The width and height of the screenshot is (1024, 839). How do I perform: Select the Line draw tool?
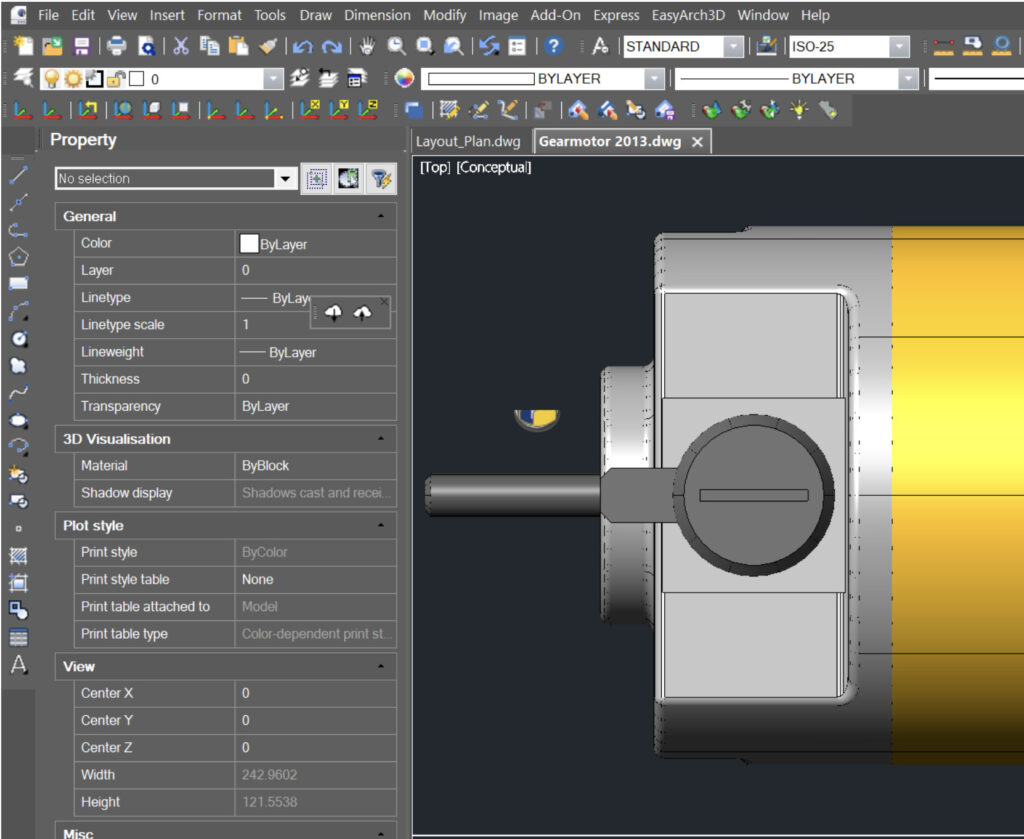(x=18, y=176)
